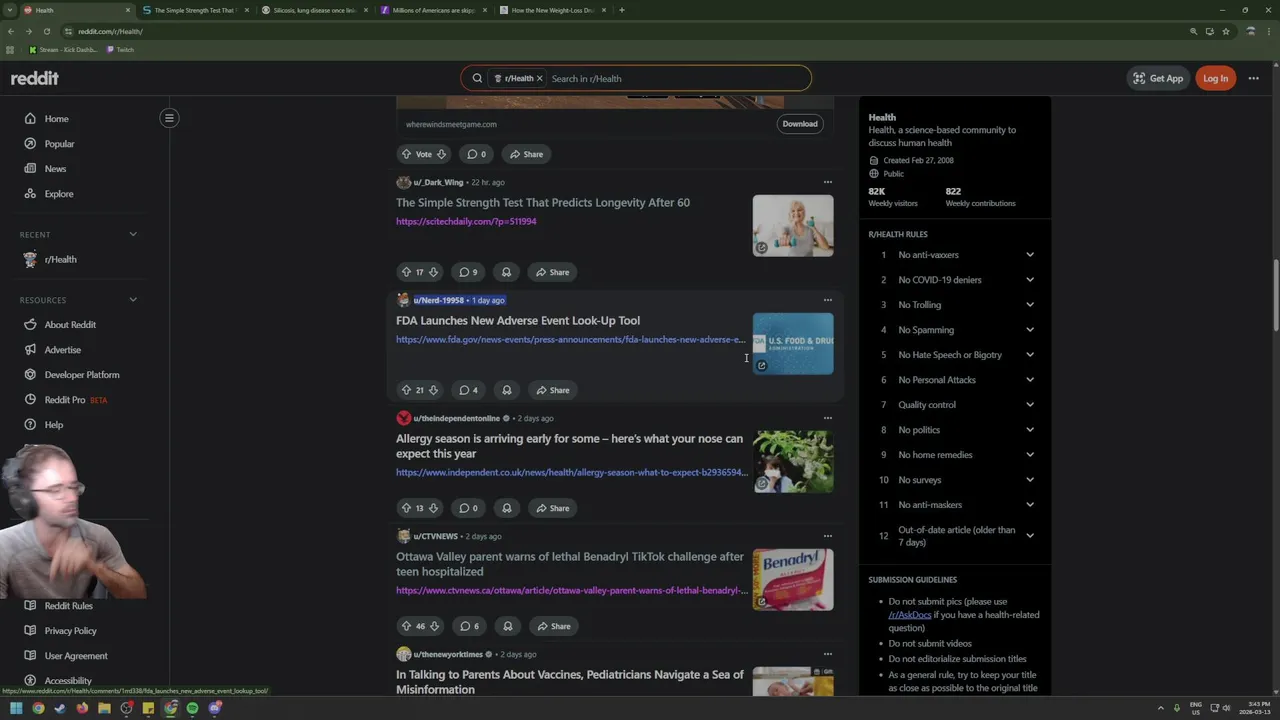Upvote the FDA Launches post
The height and width of the screenshot is (720, 1280).
[x=406, y=390]
